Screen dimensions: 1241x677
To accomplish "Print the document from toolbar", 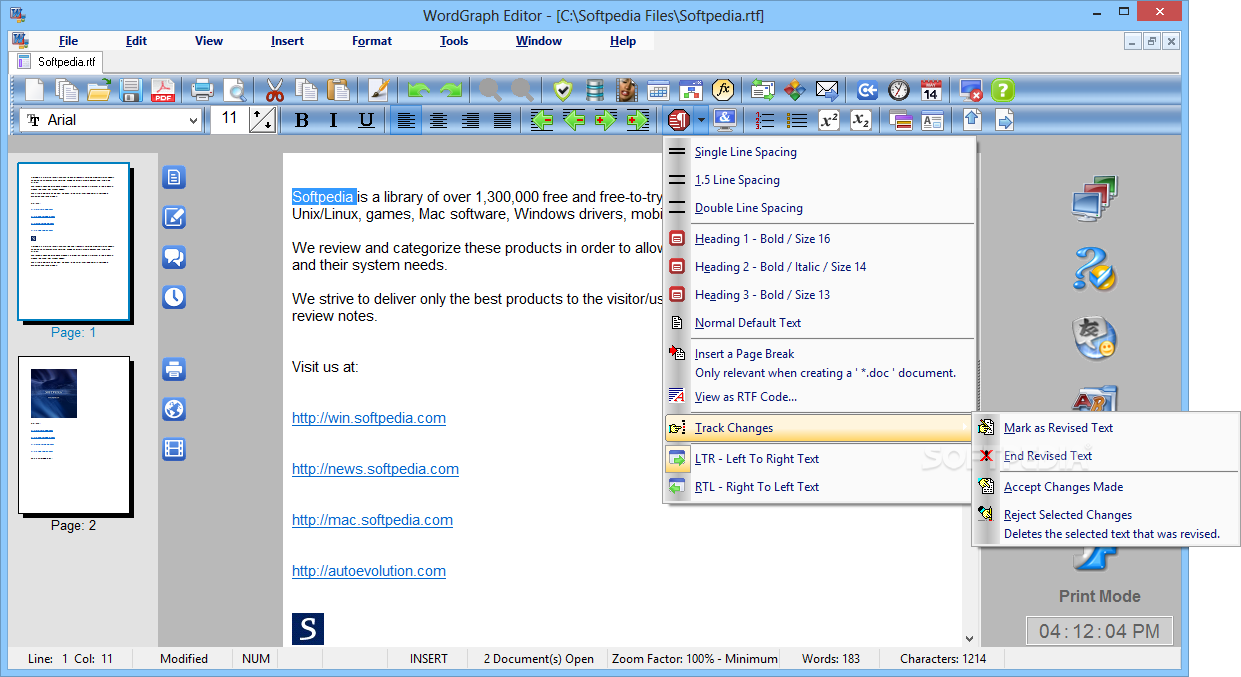I will [203, 90].
